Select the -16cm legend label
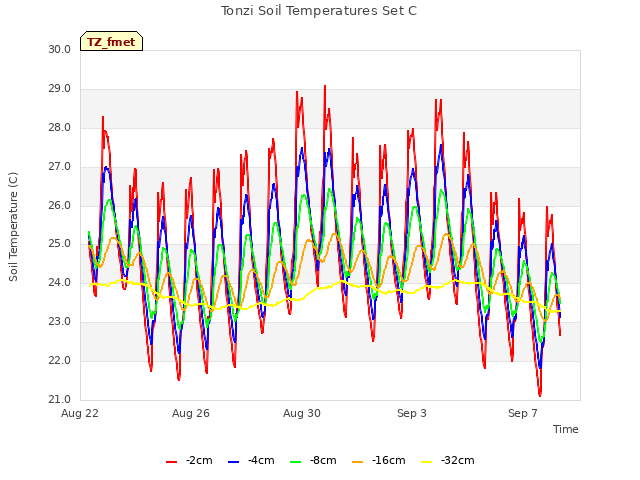Image resolution: width=640 pixels, height=480 pixels. (389, 460)
